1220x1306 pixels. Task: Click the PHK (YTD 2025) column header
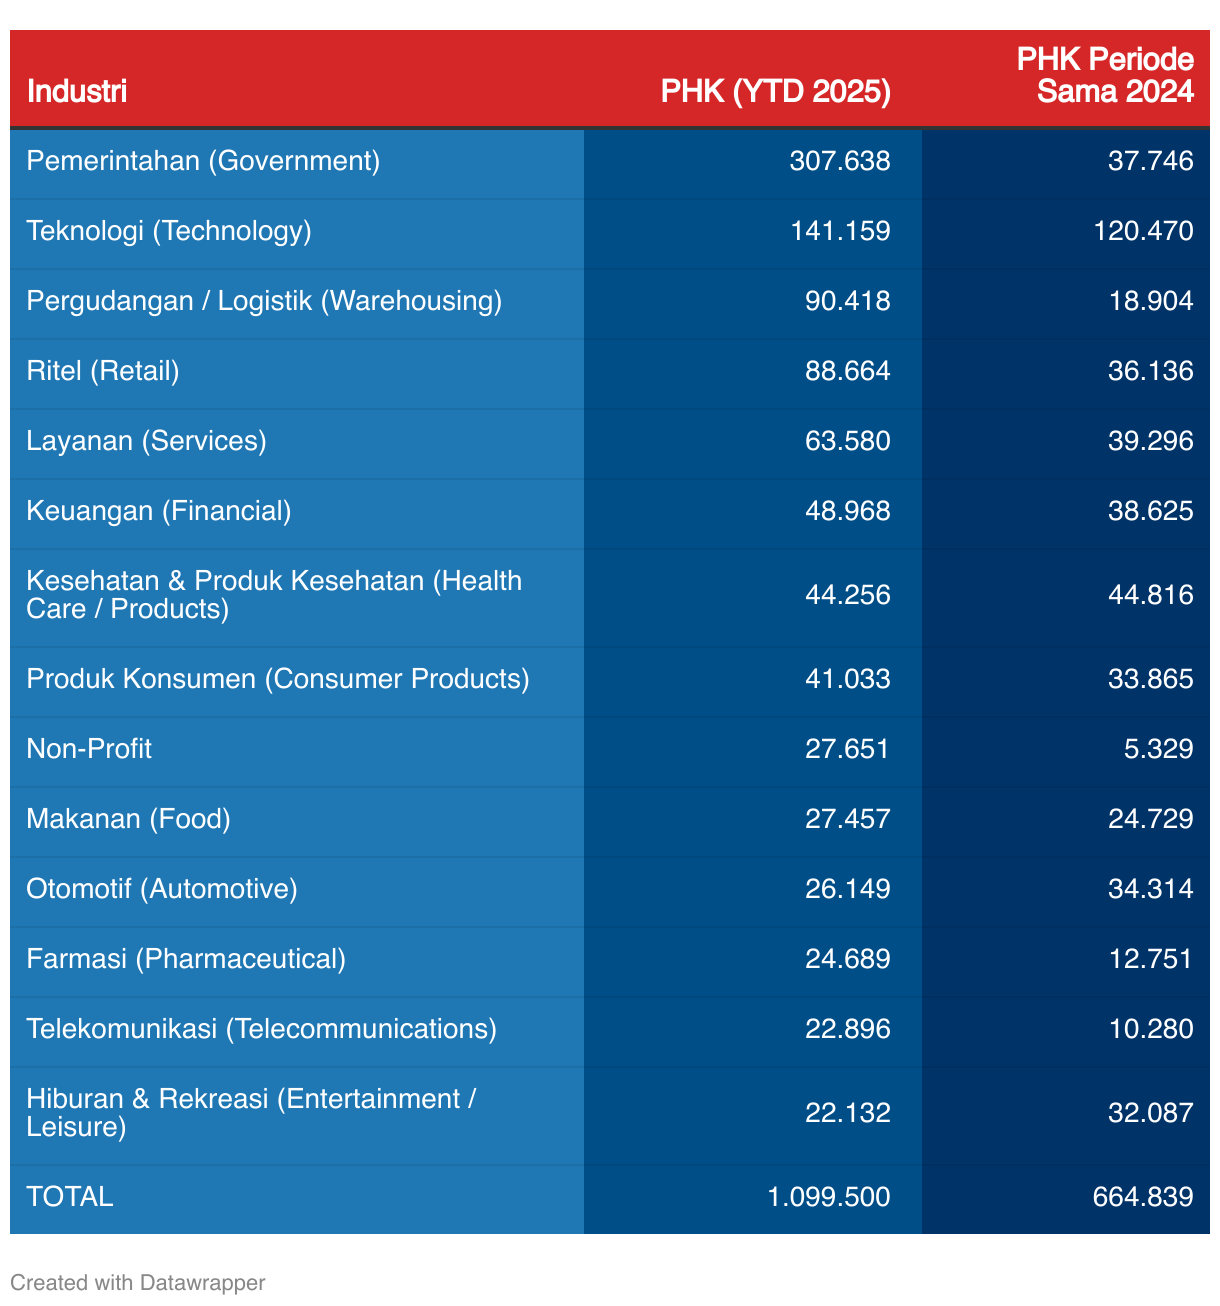[x=775, y=91]
